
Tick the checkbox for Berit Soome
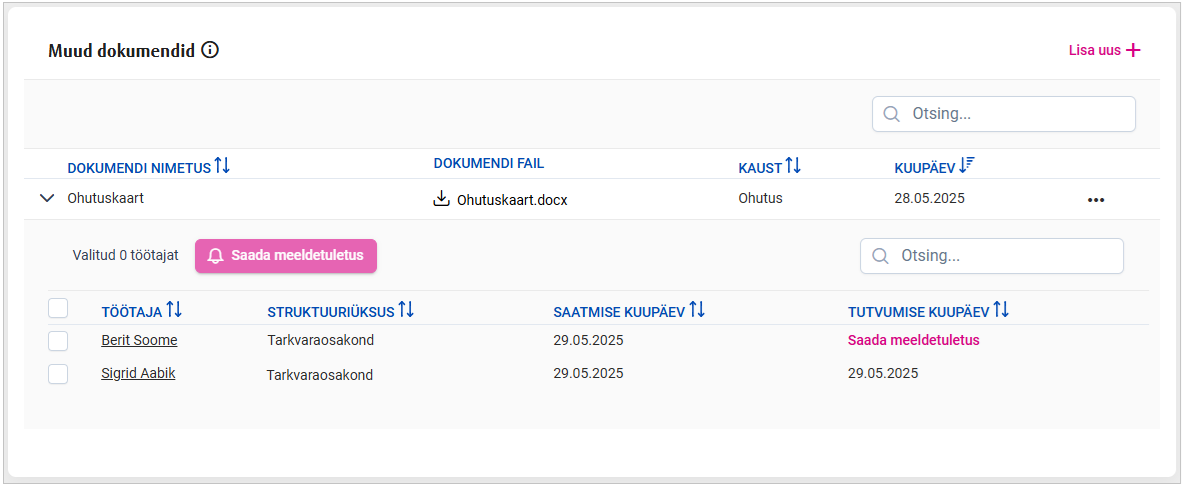[x=58, y=341]
